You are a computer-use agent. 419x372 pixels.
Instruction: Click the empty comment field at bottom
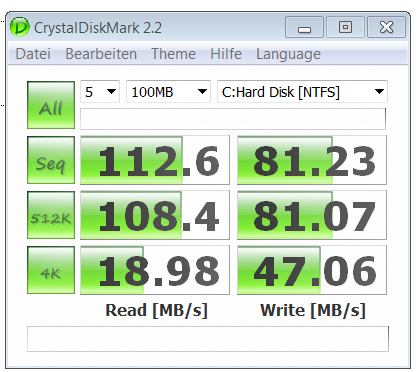coord(208,339)
